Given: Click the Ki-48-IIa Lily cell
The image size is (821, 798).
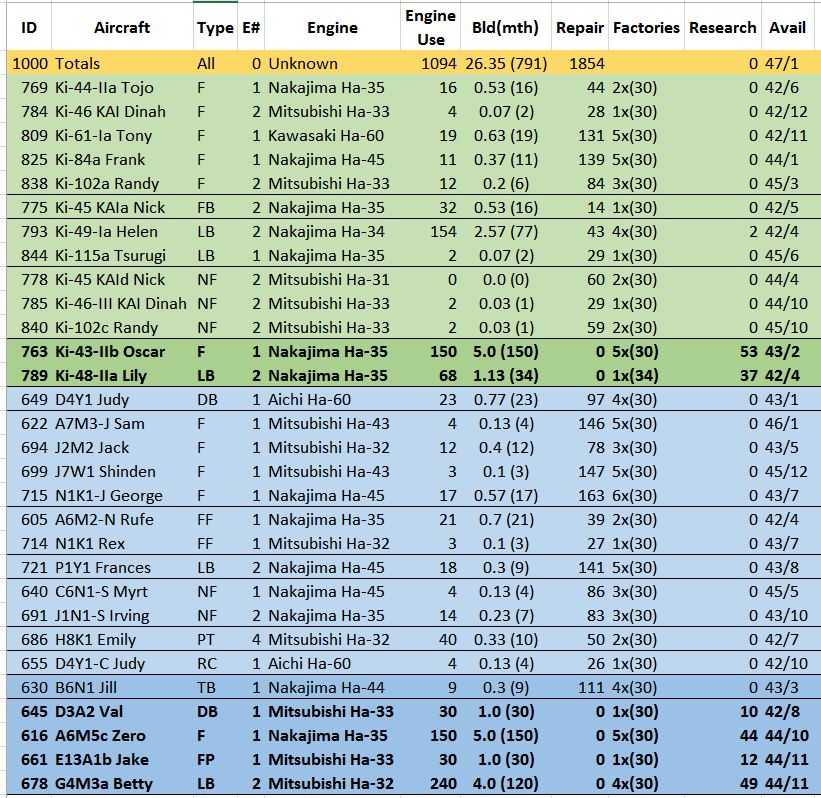Looking at the screenshot, I should tap(123, 376).
